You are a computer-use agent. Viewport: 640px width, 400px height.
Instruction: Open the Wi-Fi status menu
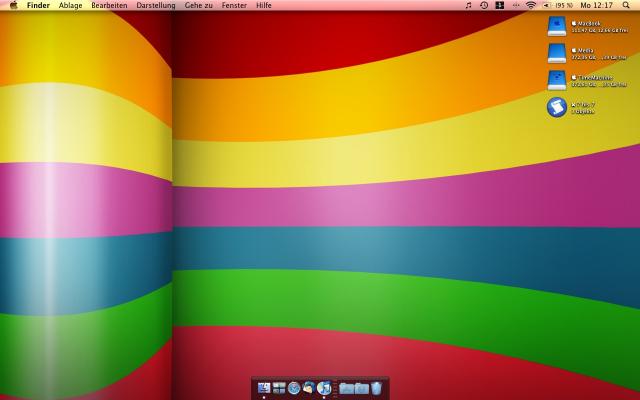click(531, 5)
